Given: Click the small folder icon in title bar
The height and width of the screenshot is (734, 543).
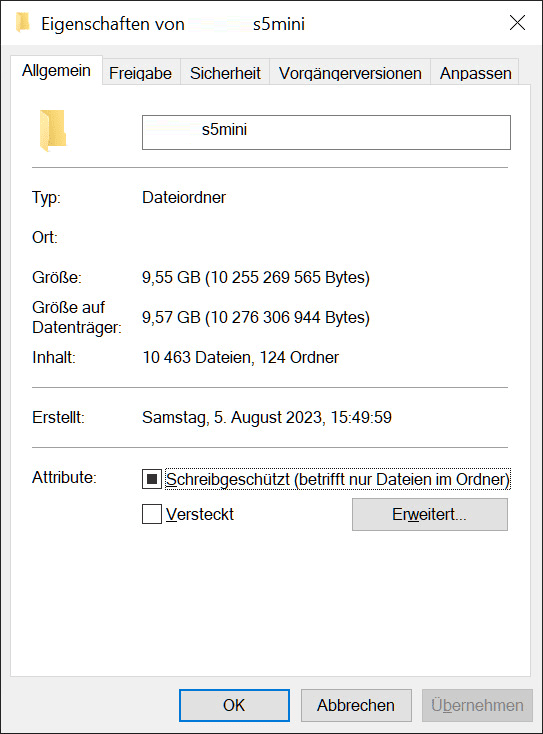Looking at the screenshot, I should [x=22, y=22].
